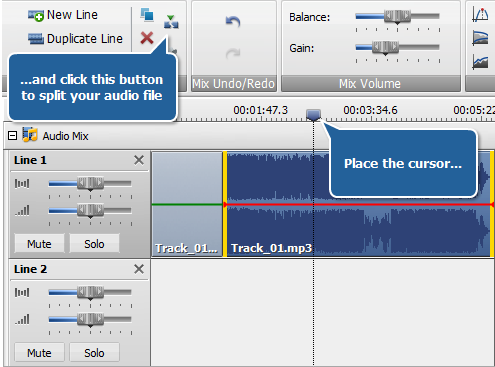Click the Line 1 balance icon

point(22,183)
